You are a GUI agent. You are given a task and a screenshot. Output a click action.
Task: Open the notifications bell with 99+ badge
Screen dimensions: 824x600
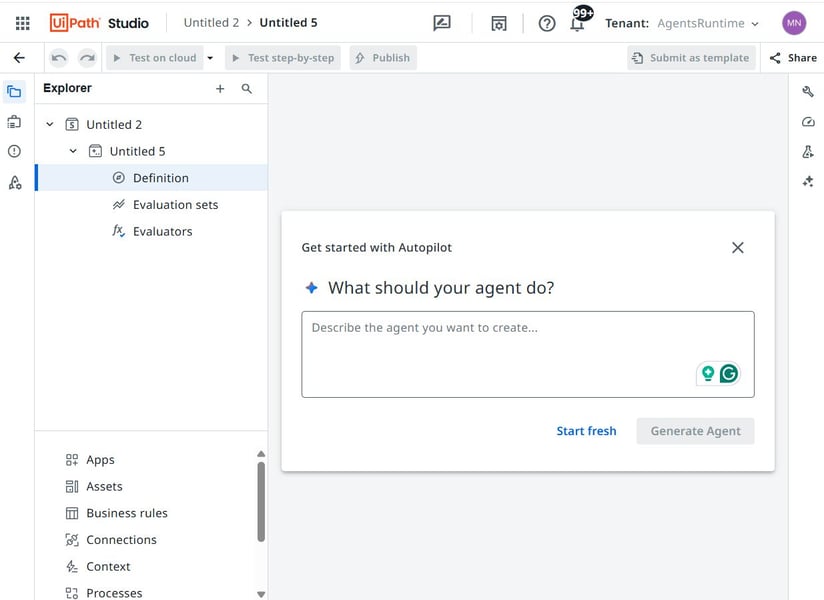point(578,21)
